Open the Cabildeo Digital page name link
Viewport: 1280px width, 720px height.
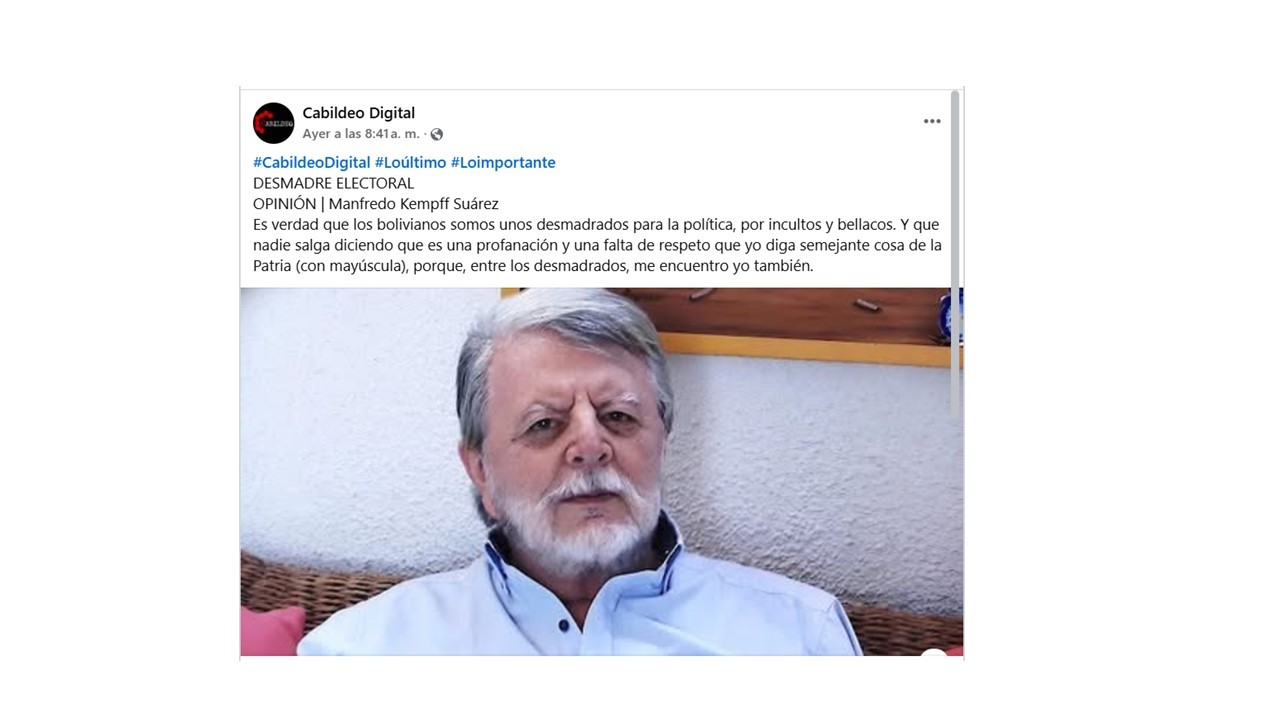359,113
